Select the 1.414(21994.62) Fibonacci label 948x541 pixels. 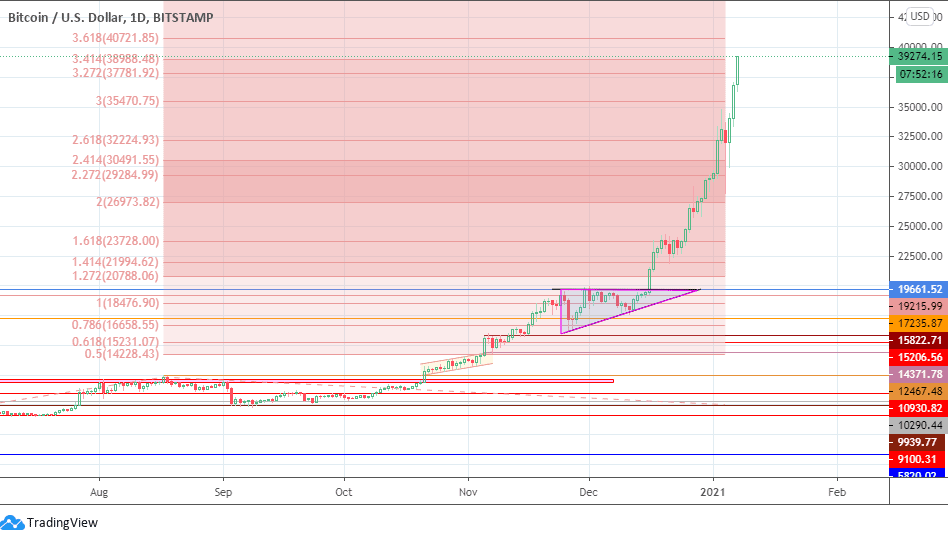click(115, 262)
